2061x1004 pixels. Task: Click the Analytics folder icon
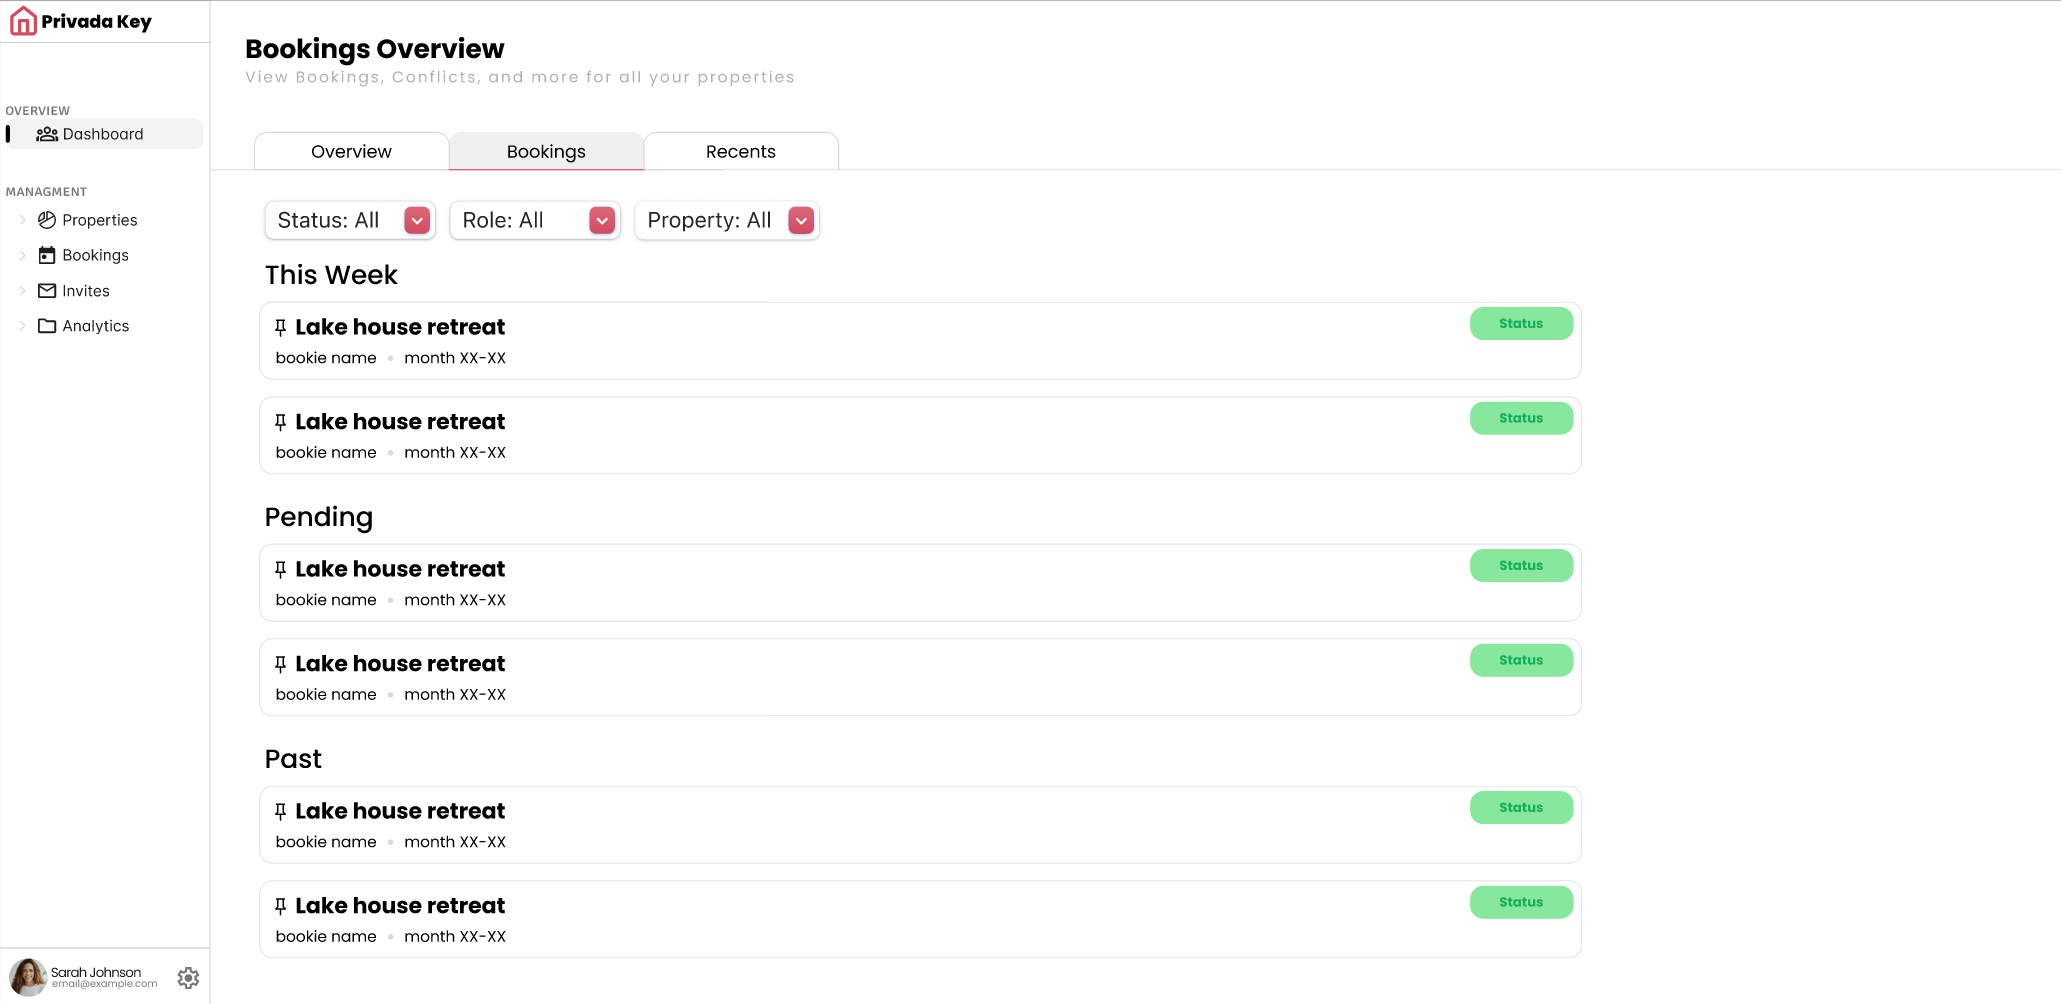[x=47, y=326]
